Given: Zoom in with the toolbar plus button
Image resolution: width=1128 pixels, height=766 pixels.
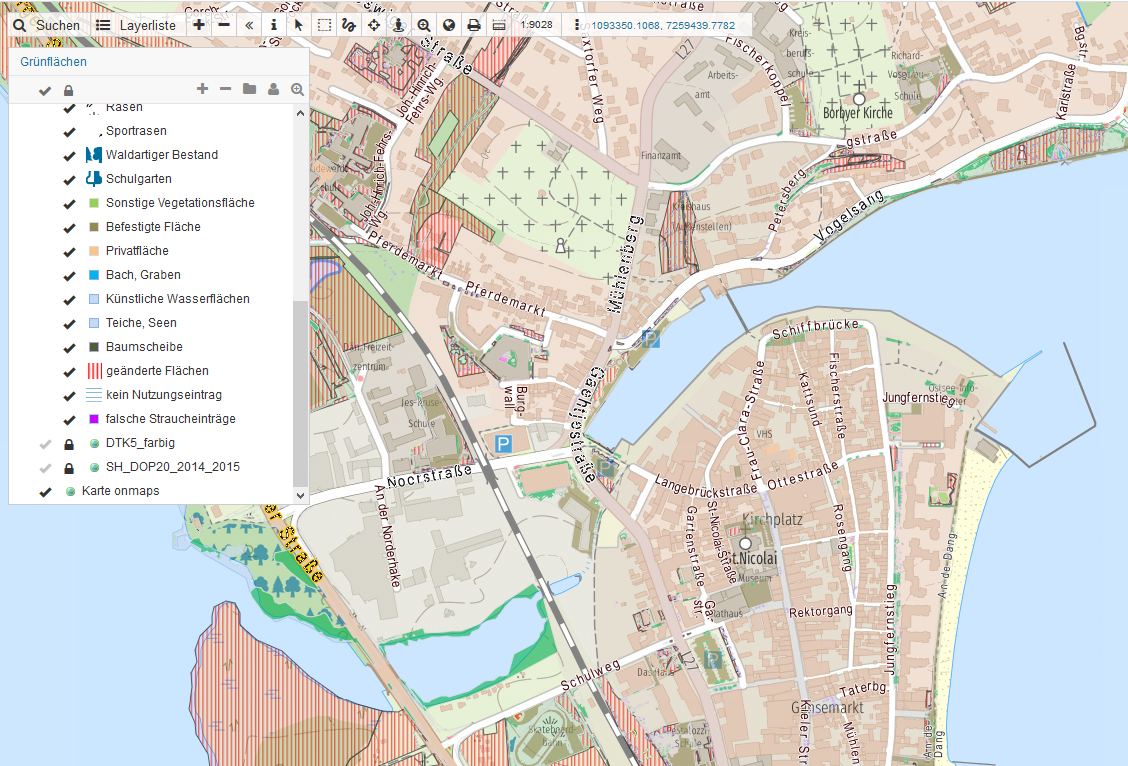Looking at the screenshot, I should coord(199,25).
